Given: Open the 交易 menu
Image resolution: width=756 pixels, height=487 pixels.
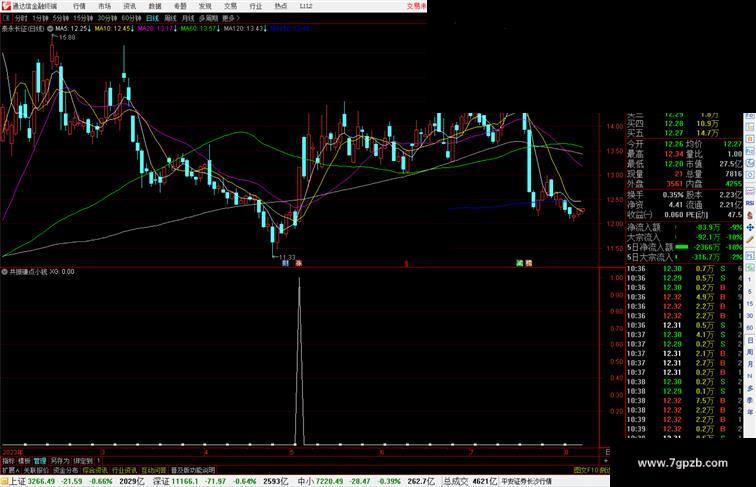Looking at the screenshot, I should pos(230,6).
